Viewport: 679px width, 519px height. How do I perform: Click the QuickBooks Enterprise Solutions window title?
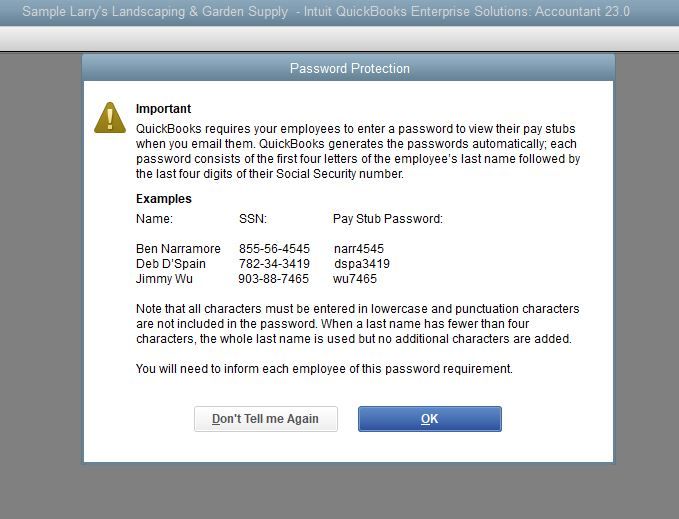tap(326, 12)
